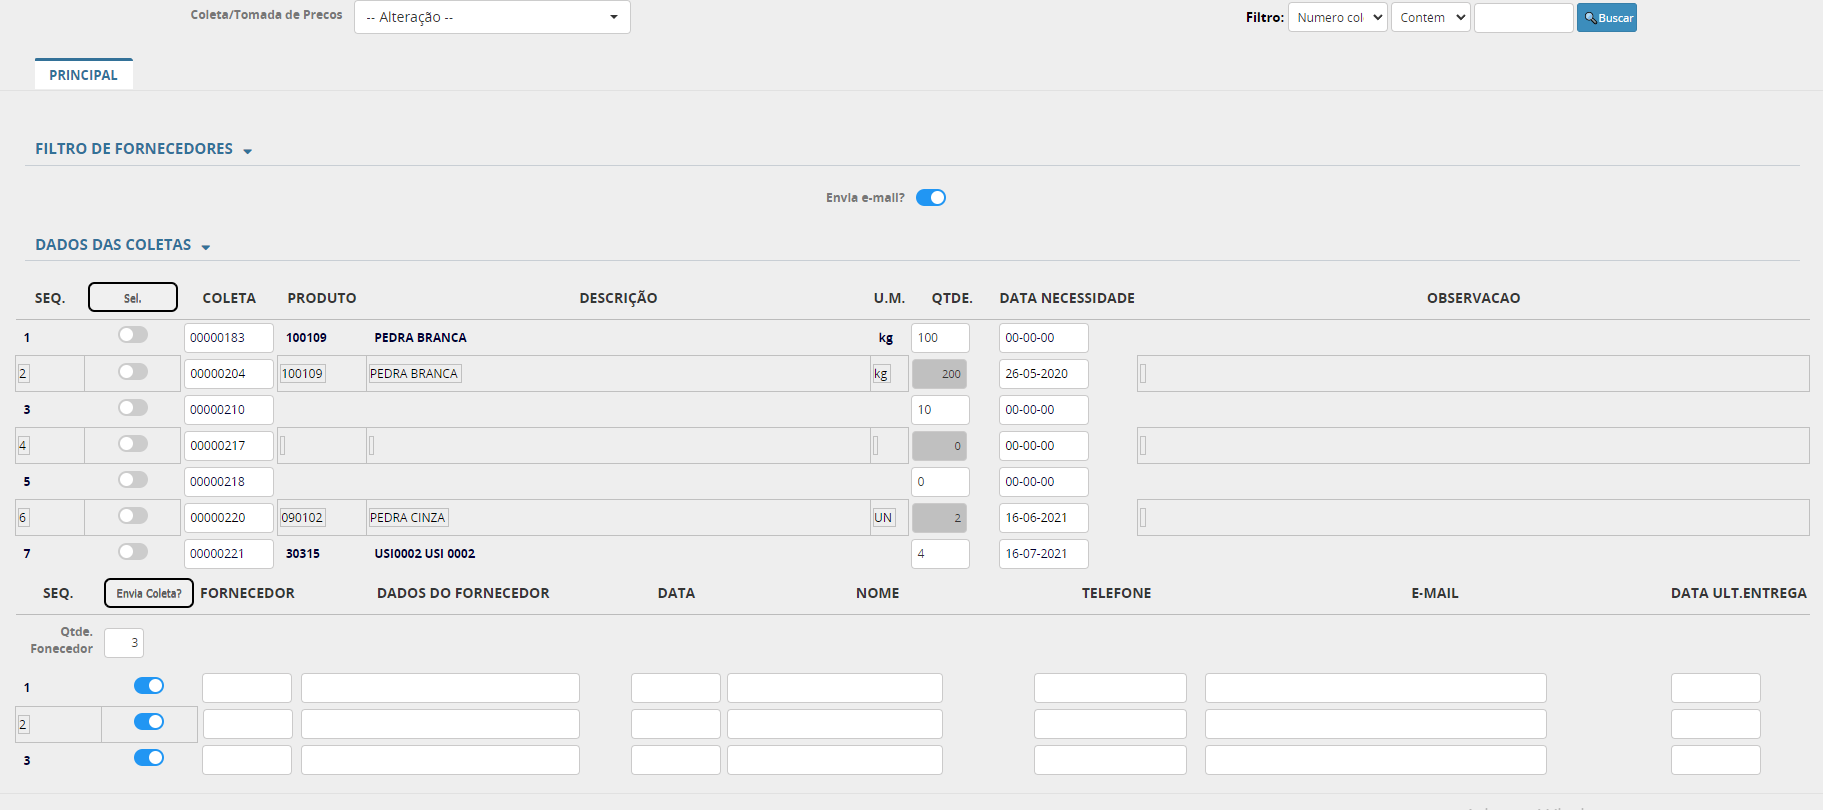Enable selection toggle for coleta 00000183
Screen dimensions: 1823x810
tap(133, 335)
